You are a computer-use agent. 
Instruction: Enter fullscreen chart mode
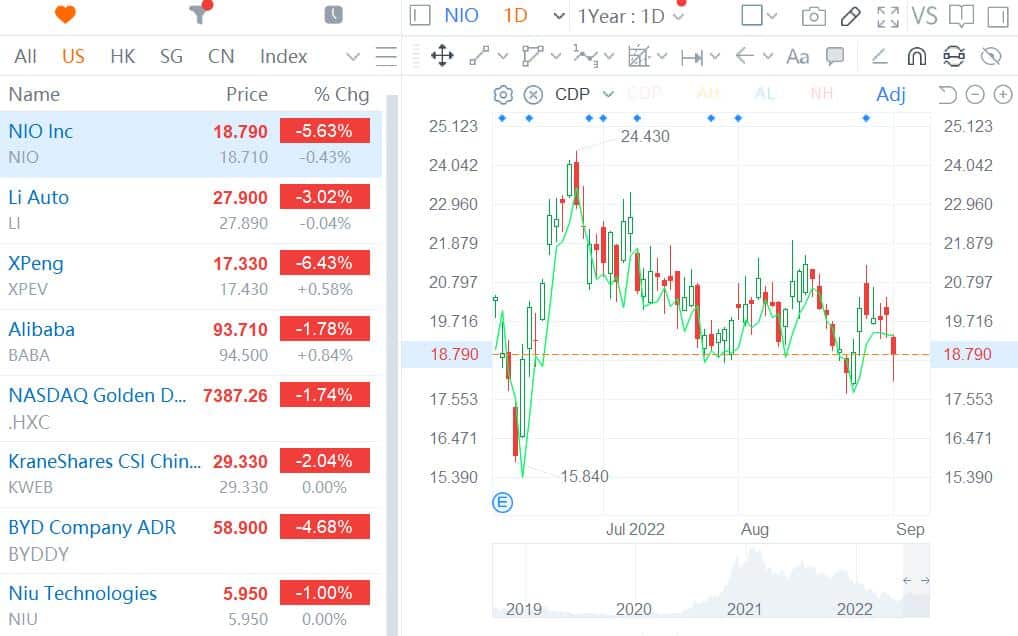[887, 16]
